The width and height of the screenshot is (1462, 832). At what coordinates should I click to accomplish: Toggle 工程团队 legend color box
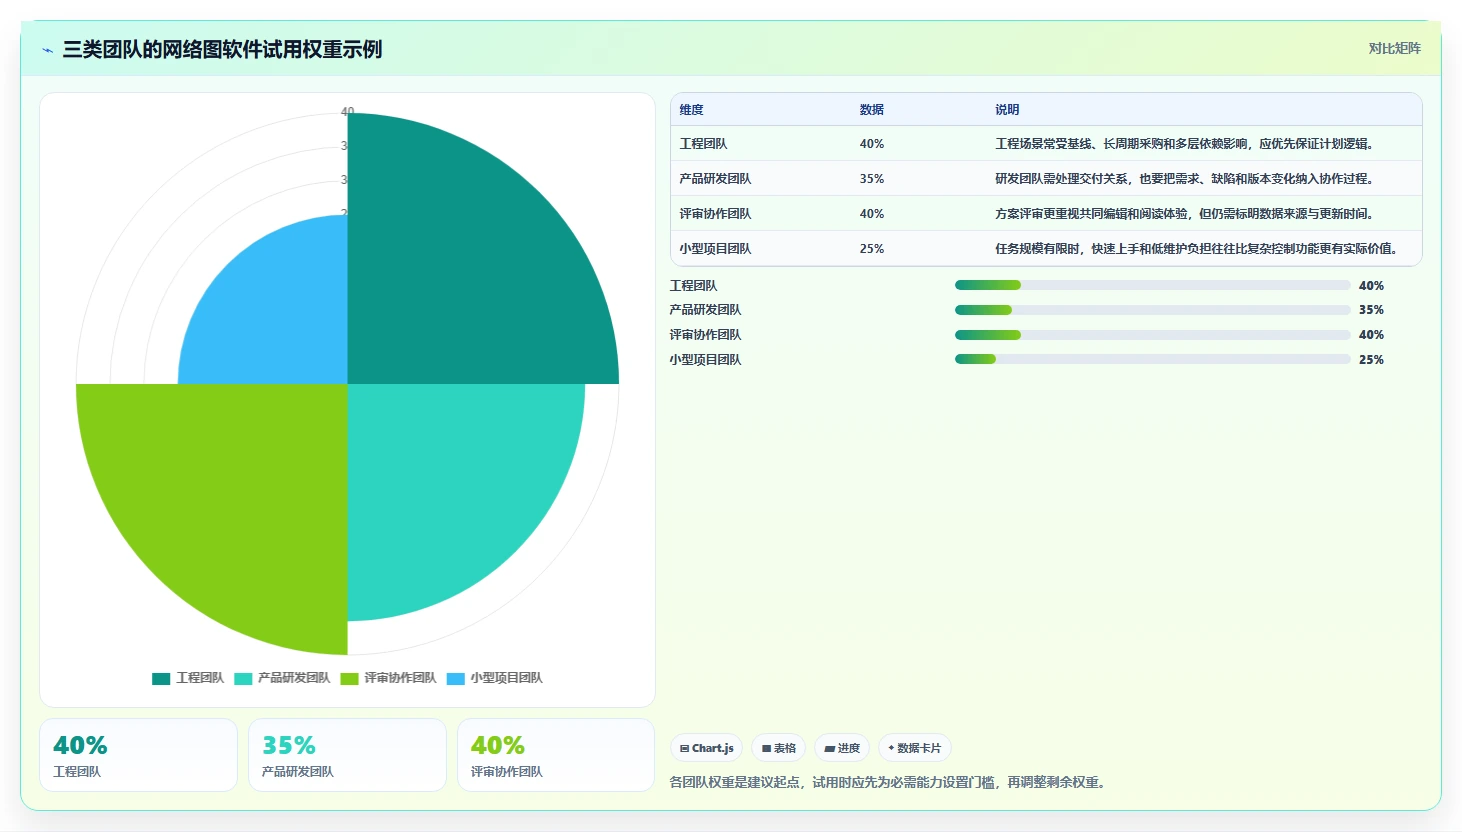[x=161, y=678]
